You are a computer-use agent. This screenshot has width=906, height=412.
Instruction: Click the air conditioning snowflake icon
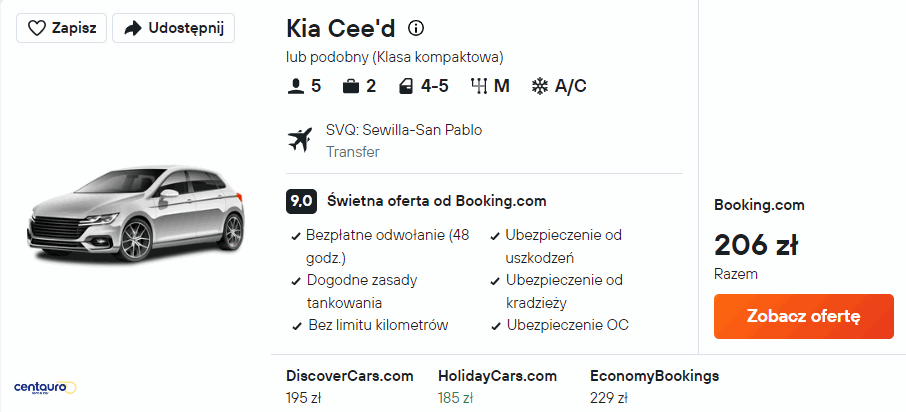pos(540,86)
